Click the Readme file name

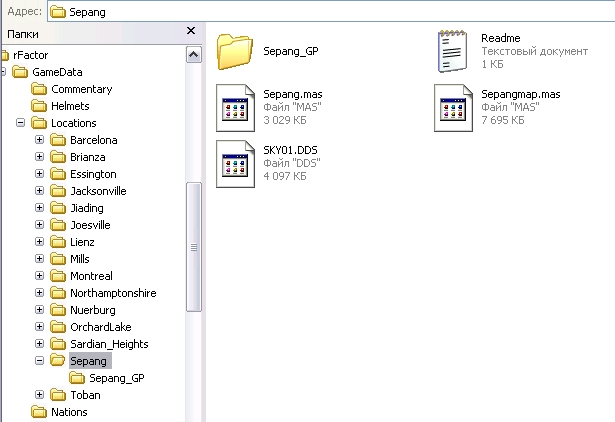click(500, 38)
